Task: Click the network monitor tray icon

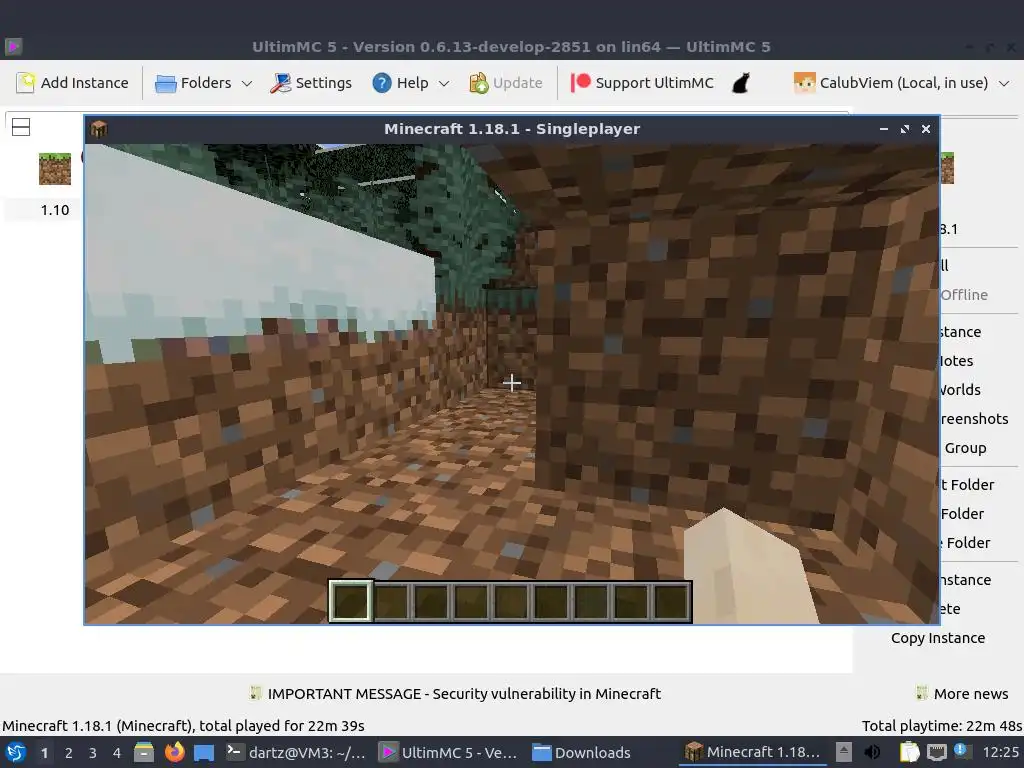Action: tap(936, 752)
